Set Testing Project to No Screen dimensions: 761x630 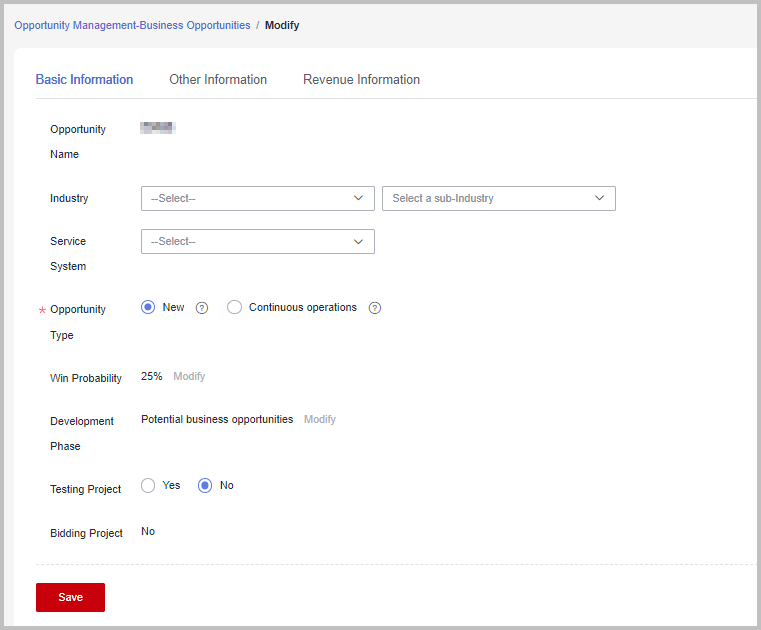tap(206, 485)
